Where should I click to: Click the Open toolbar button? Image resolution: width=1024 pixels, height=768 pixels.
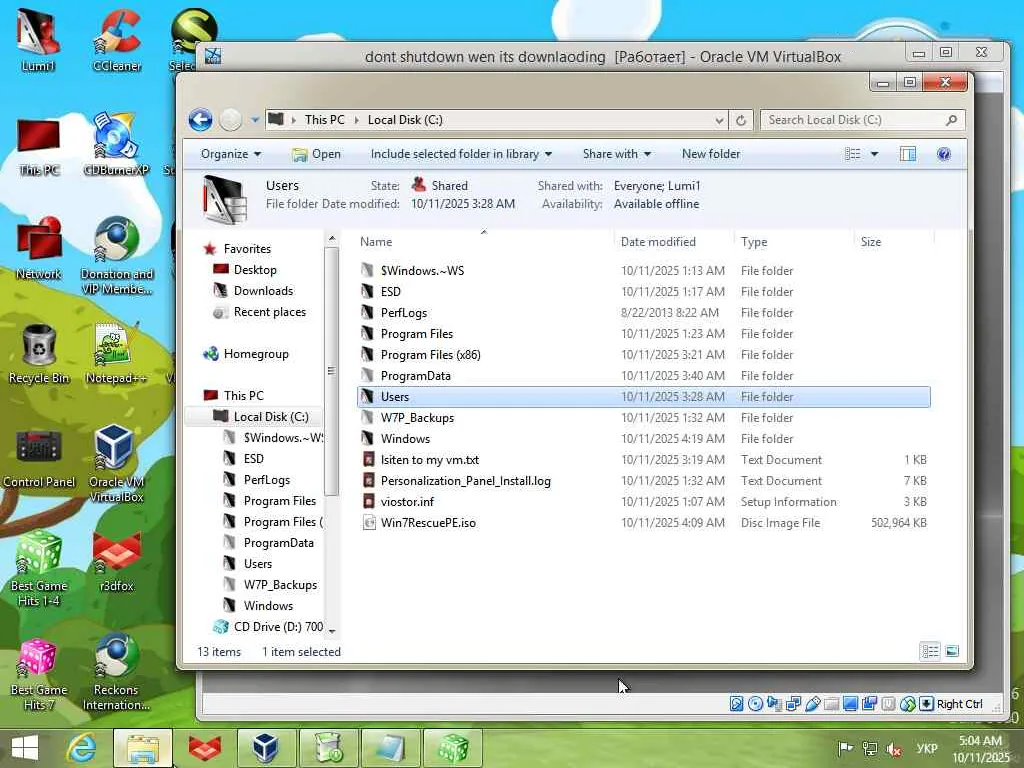[x=317, y=154]
